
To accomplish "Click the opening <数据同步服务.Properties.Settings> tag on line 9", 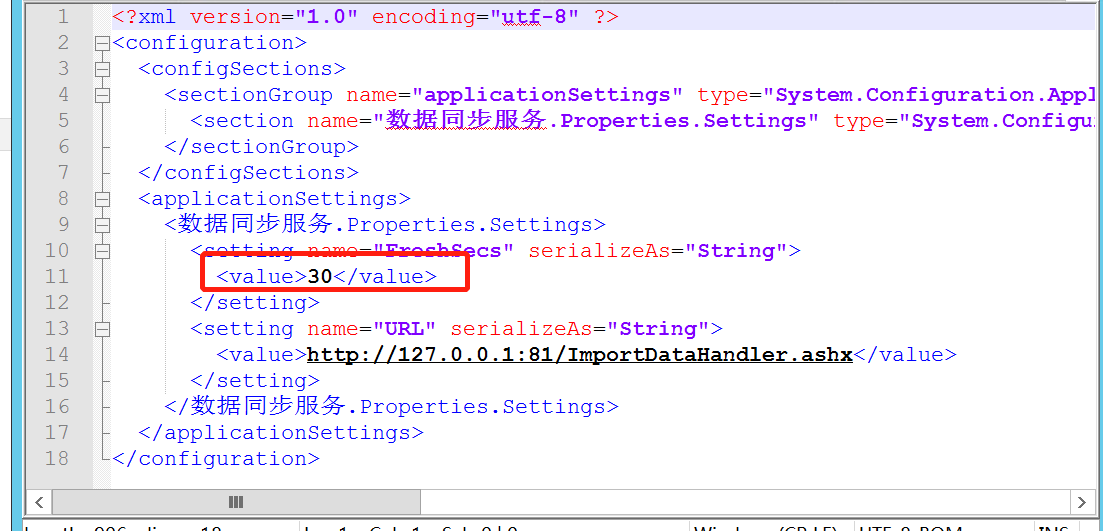I will tap(385, 225).
